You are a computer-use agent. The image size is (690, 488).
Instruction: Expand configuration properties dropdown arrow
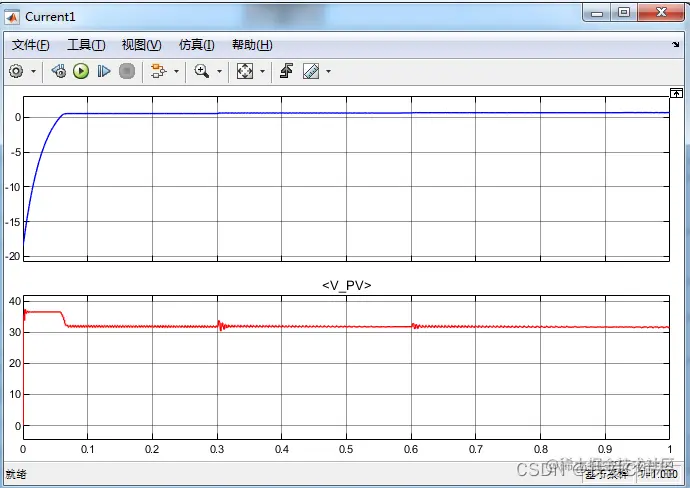(33, 71)
